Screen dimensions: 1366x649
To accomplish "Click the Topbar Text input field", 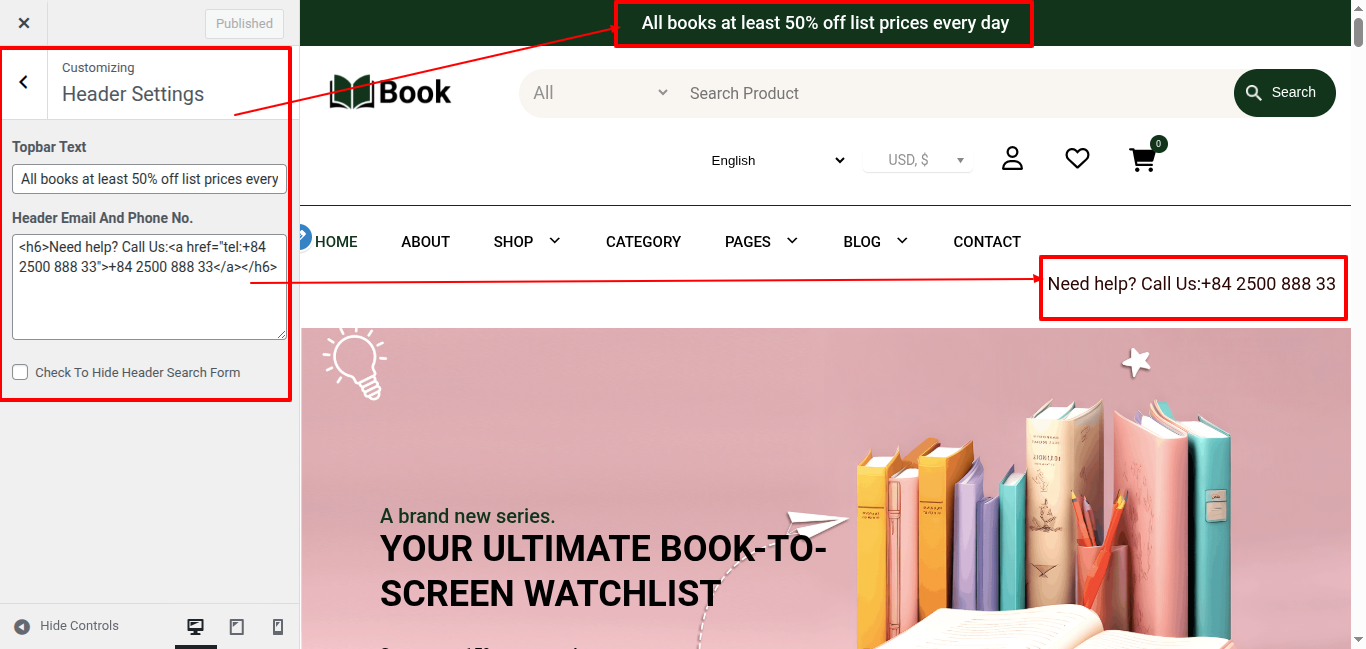I will click(x=149, y=179).
